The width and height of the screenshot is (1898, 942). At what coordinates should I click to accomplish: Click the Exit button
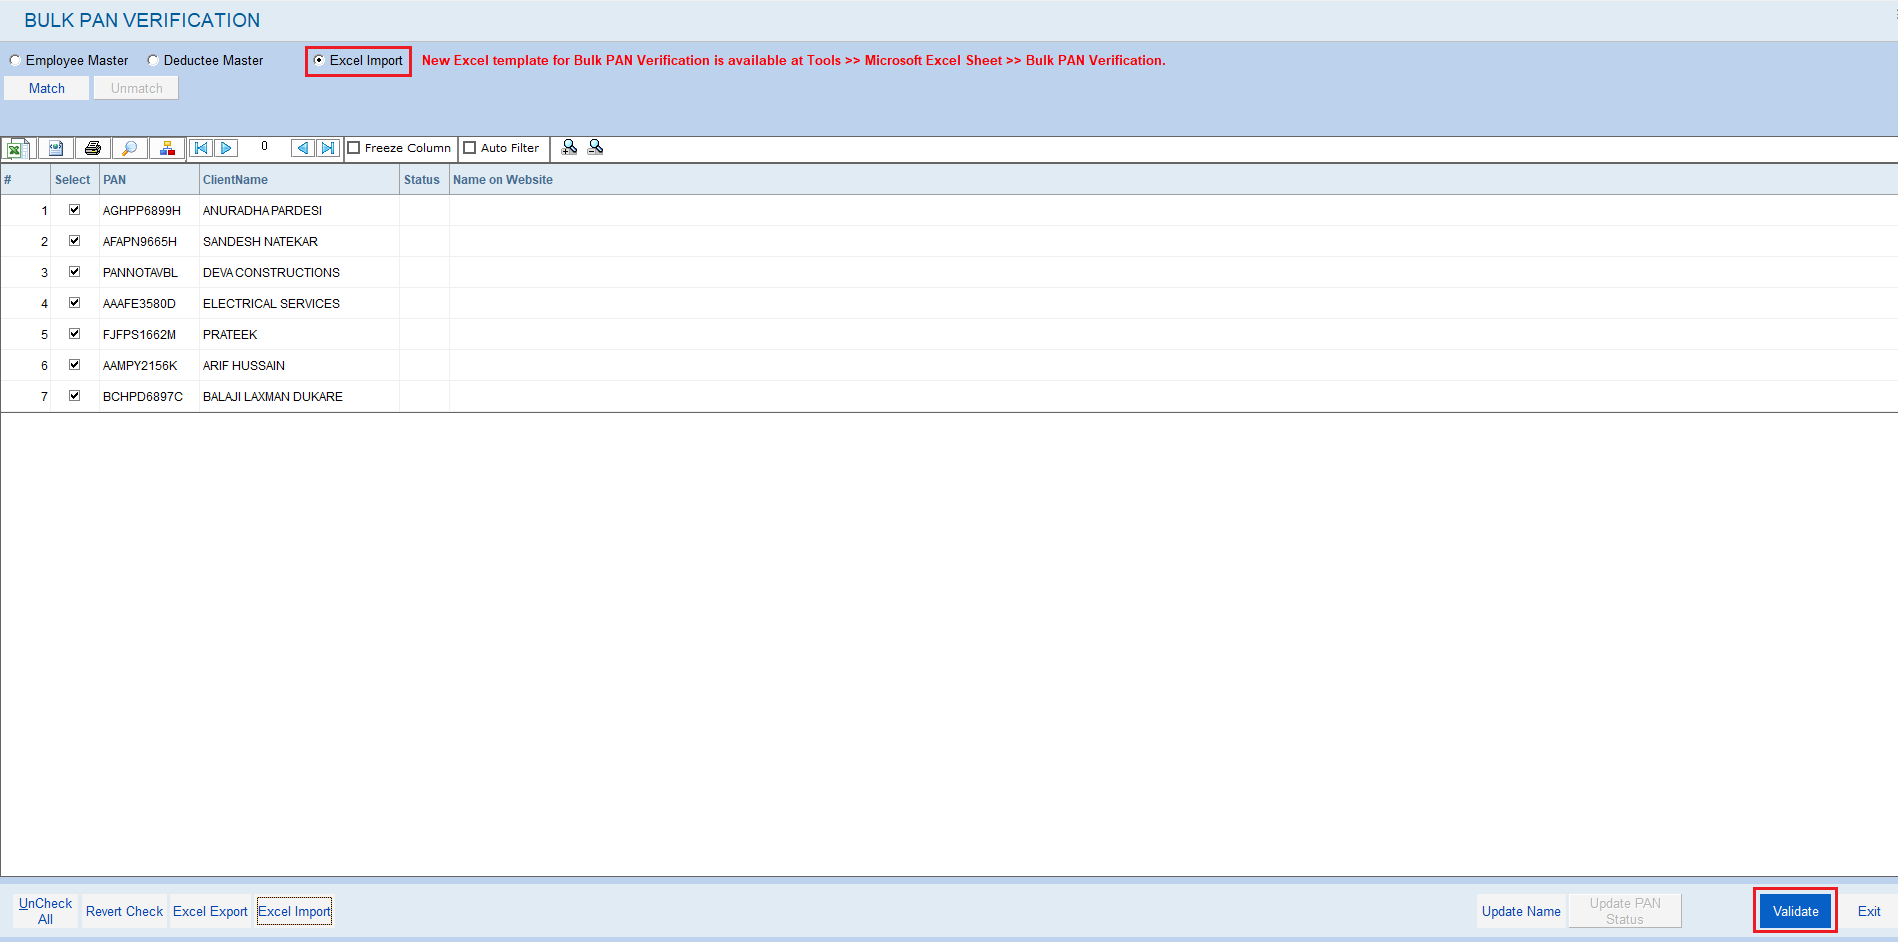[x=1869, y=911]
